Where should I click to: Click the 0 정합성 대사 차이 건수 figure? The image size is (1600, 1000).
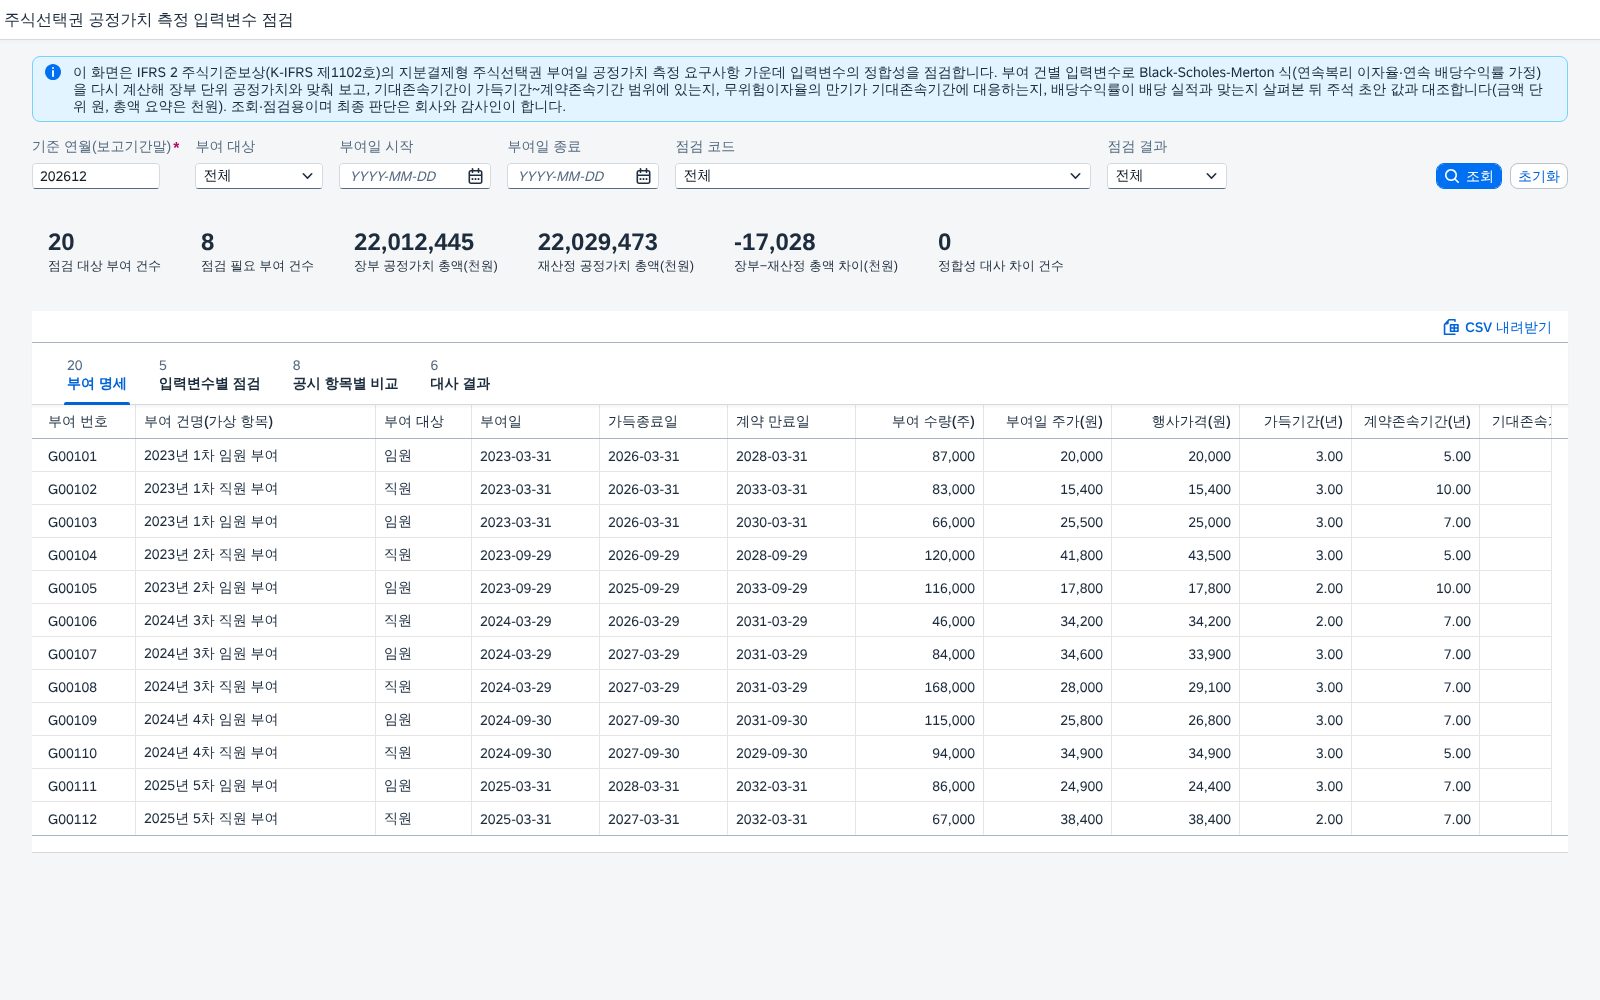pos(945,242)
